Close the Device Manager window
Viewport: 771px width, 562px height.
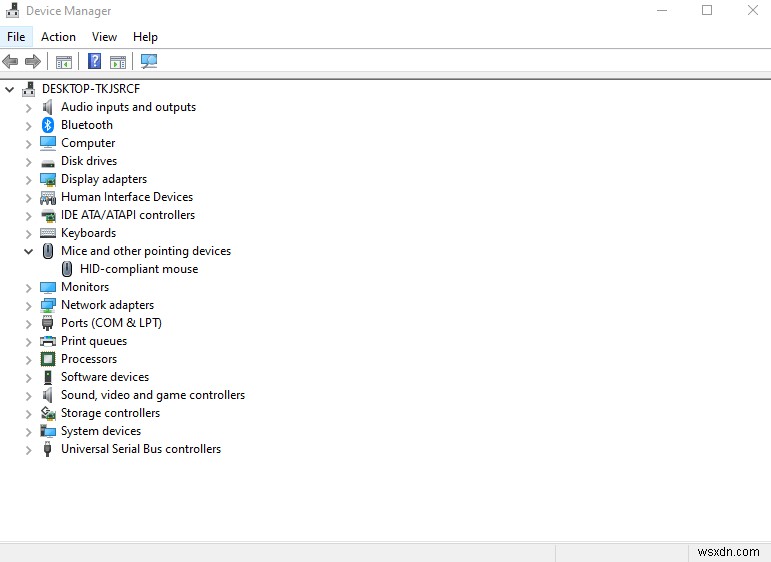pos(752,10)
